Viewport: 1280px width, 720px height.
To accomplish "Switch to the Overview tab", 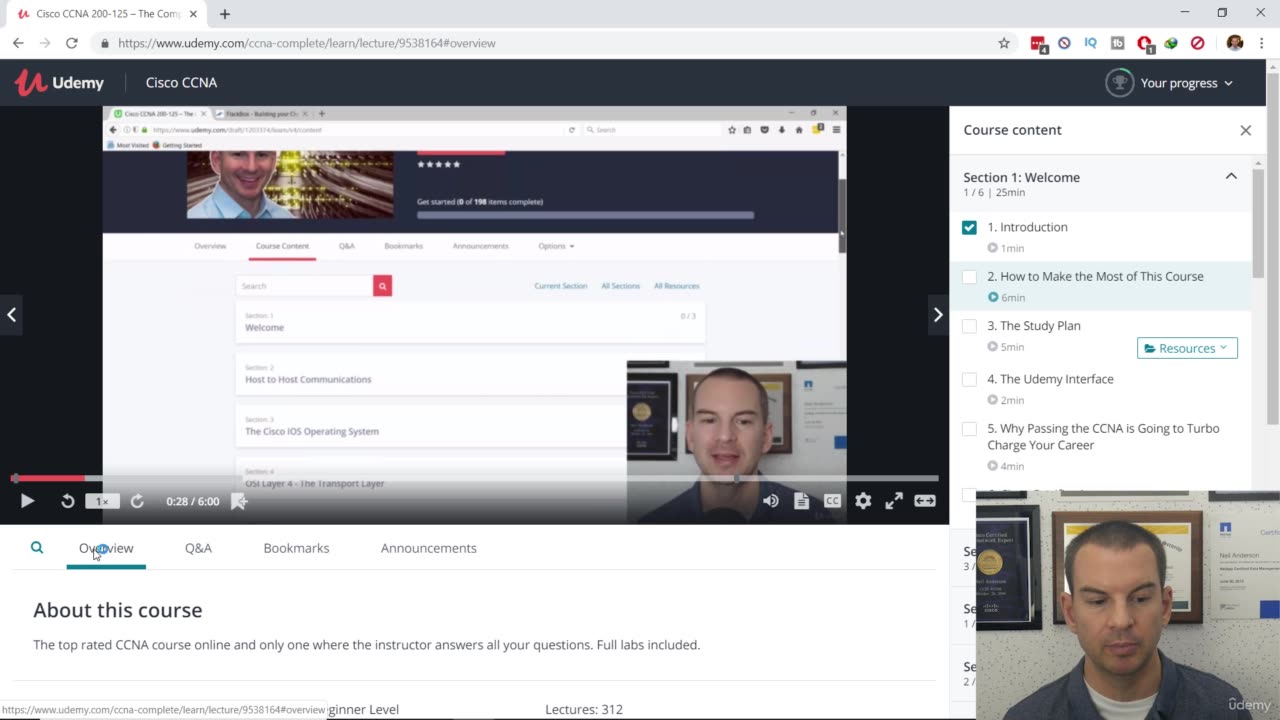I will [x=106, y=548].
